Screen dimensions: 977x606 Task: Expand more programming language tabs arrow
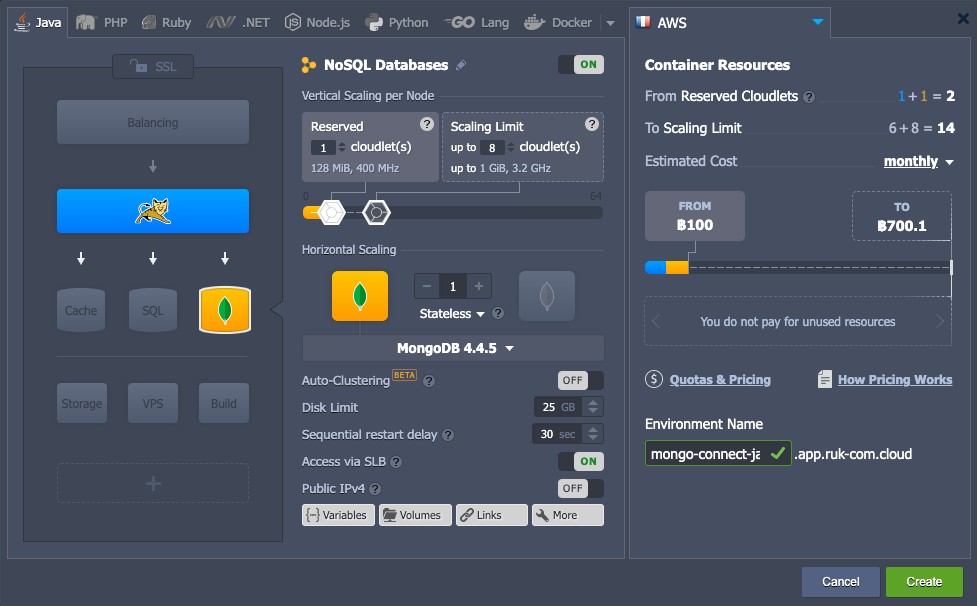tap(611, 23)
